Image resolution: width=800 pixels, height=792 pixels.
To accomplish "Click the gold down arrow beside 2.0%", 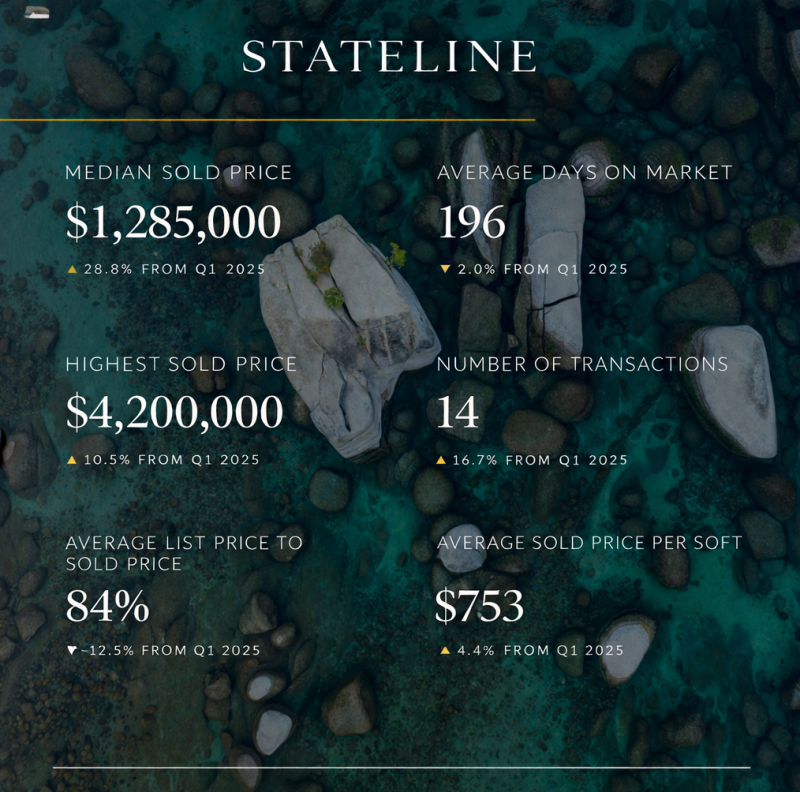I will tap(444, 269).
